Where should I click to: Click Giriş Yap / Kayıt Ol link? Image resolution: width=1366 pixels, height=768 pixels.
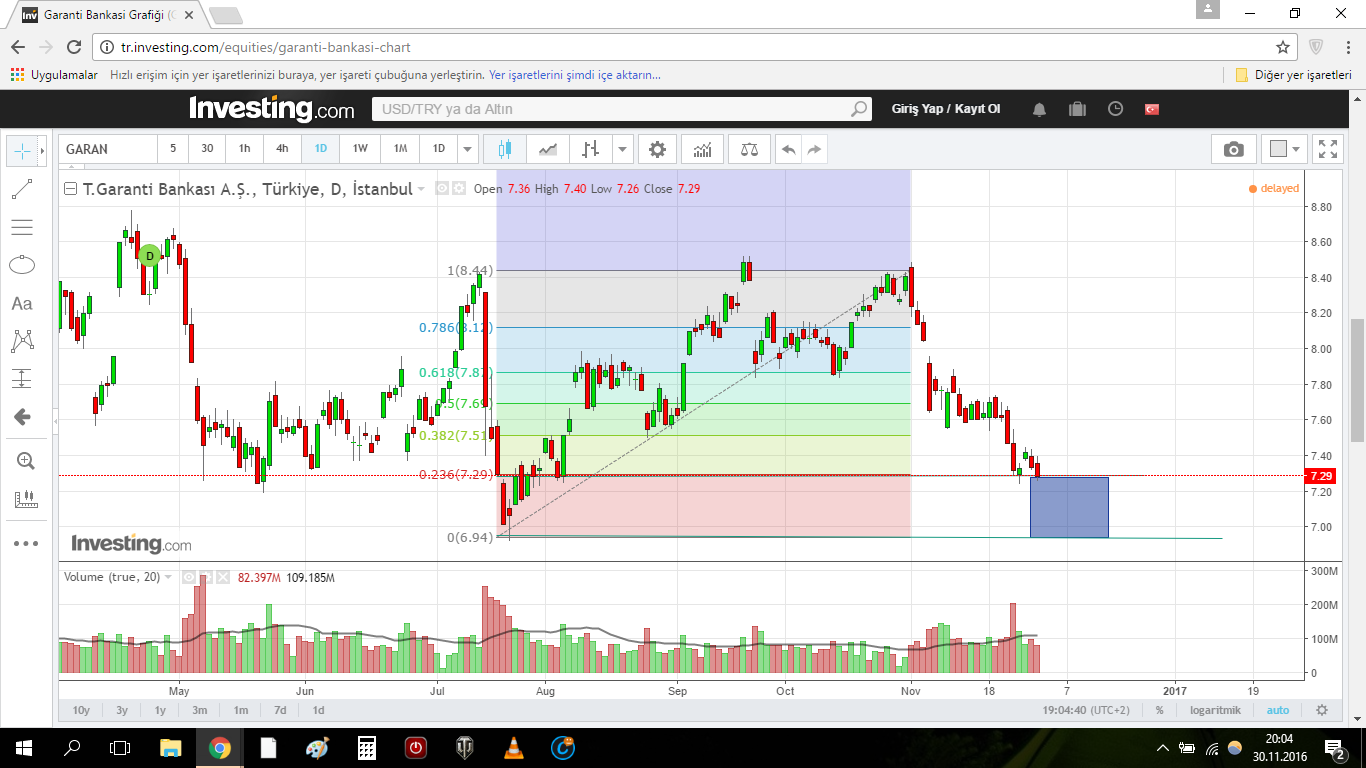tap(946, 109)
